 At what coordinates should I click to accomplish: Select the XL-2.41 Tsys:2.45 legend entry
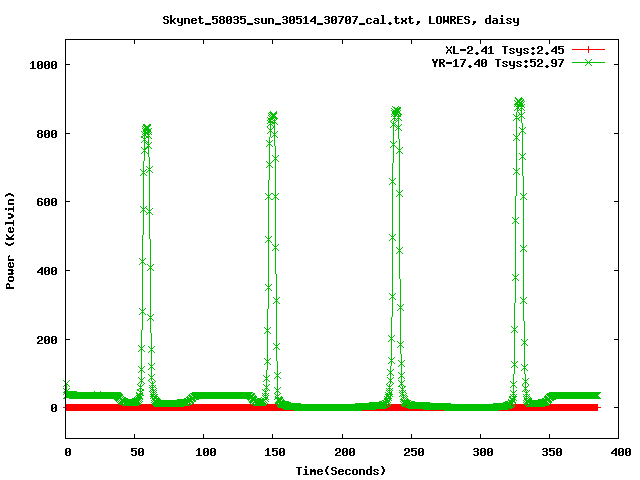[504, 50]
